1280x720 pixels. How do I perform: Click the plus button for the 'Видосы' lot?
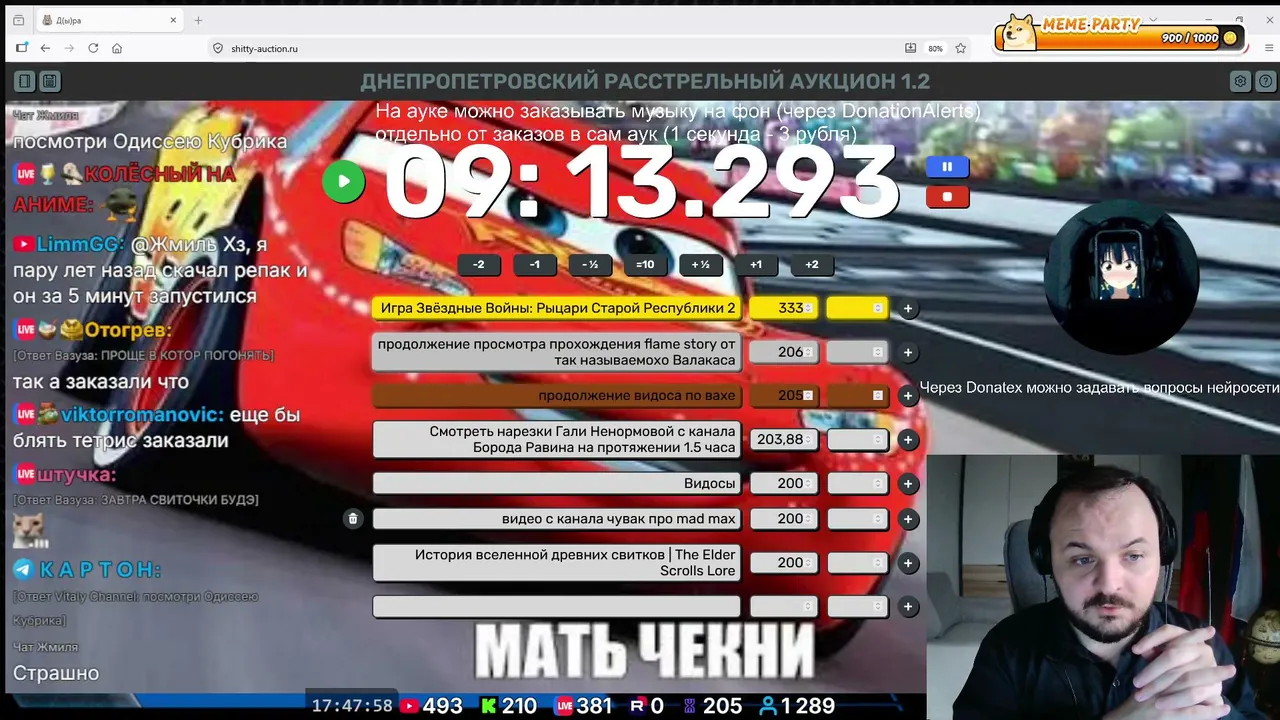click(x=908, y=484)
